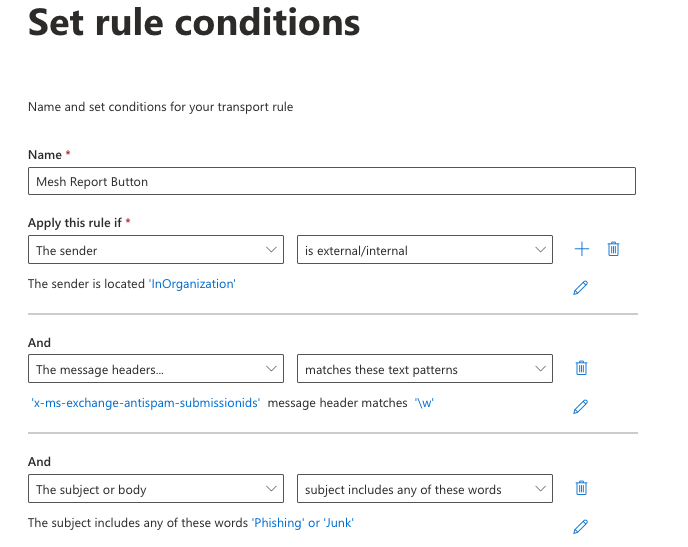The height and width of the screenshot is (547, 688).
Task: Delete the sender condition via trash icon
Action: [613, 249]
